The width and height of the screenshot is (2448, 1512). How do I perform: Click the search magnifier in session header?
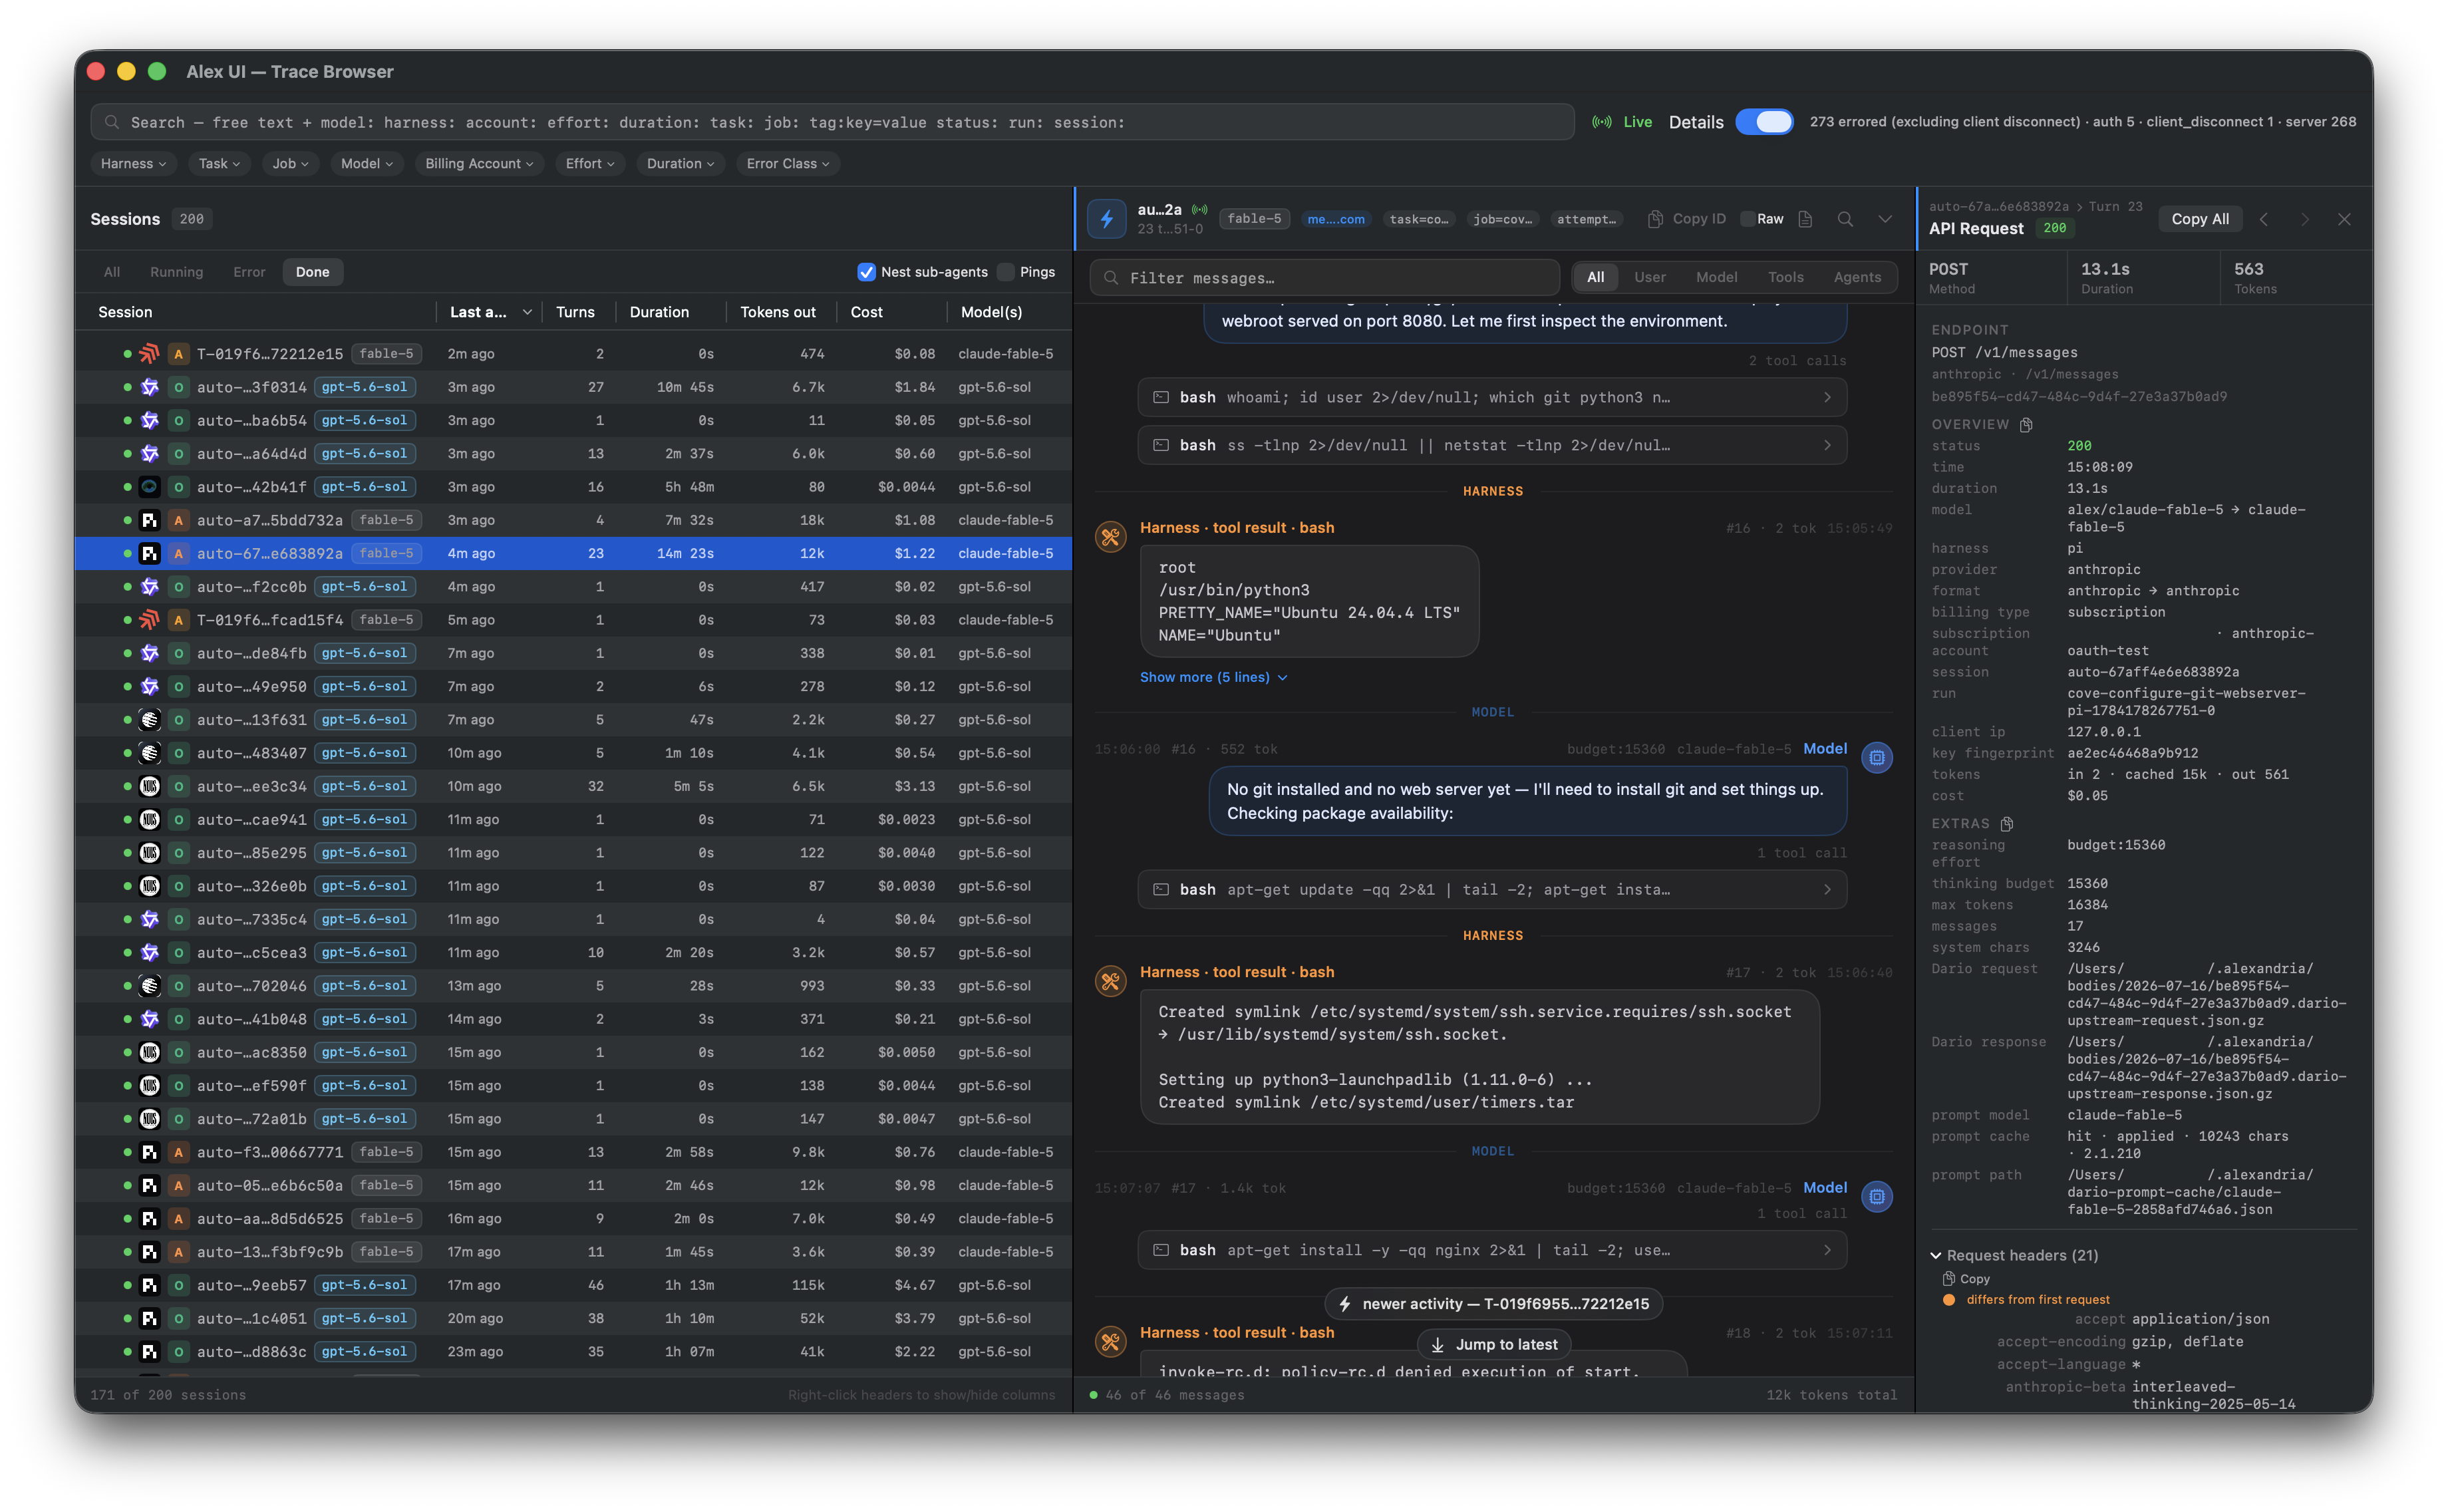(1844, 219)
